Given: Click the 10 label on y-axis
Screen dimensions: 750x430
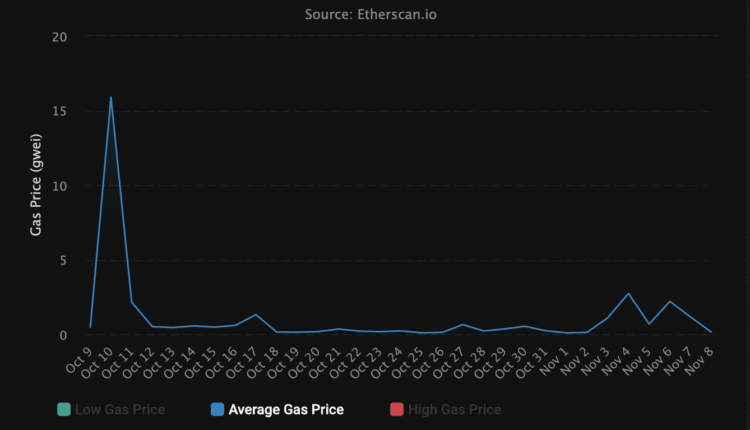Looking at the screenshot, I should click(x=59, y=186).
